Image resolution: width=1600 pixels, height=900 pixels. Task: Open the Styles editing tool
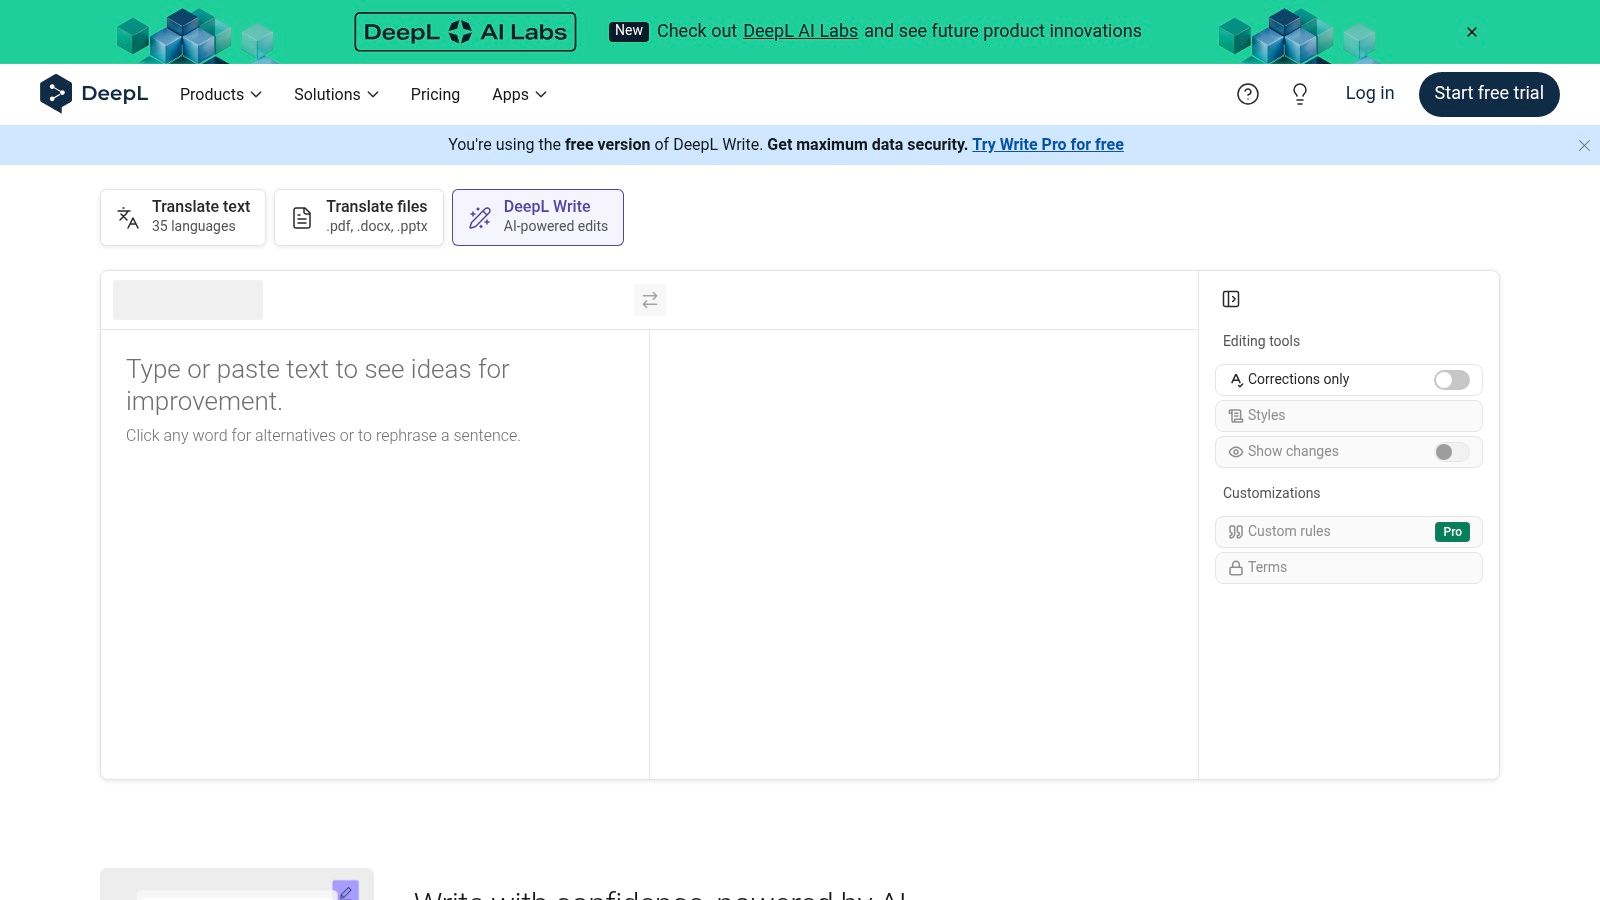(x=1348, y=416)
